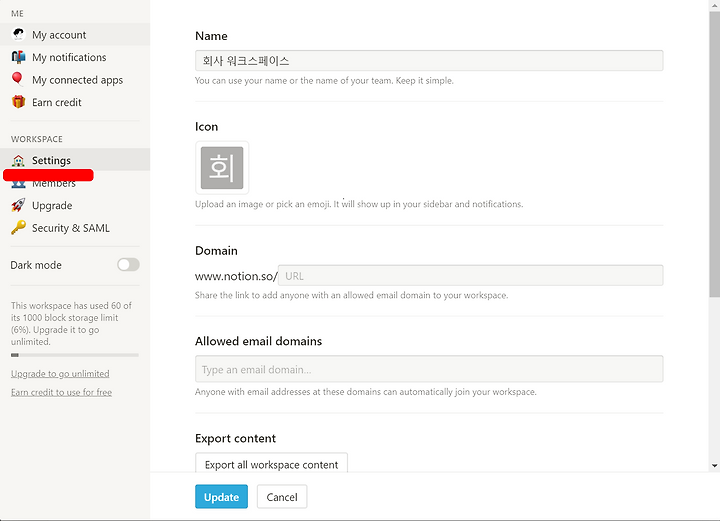
Task: Click the 'Allowed email domains' heading
Action: (x=259, y=341)
